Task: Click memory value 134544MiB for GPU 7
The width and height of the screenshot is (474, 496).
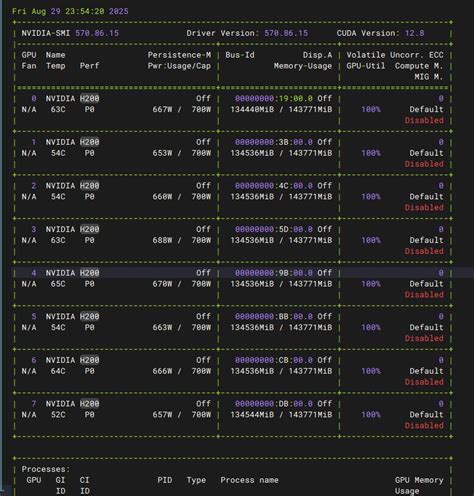Action: point(252,415)
